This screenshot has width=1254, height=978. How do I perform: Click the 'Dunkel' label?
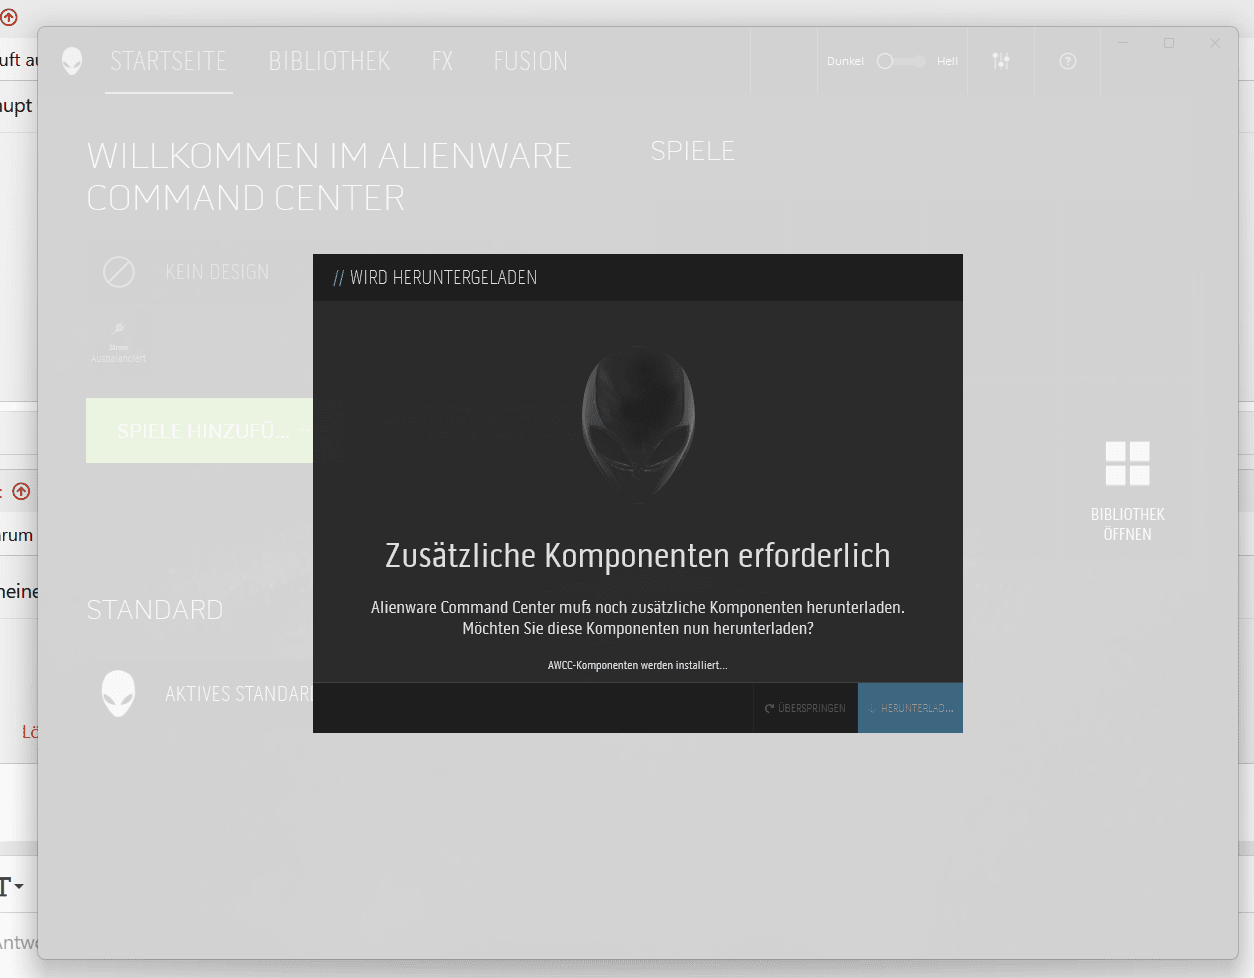click(x=845, y=61)
